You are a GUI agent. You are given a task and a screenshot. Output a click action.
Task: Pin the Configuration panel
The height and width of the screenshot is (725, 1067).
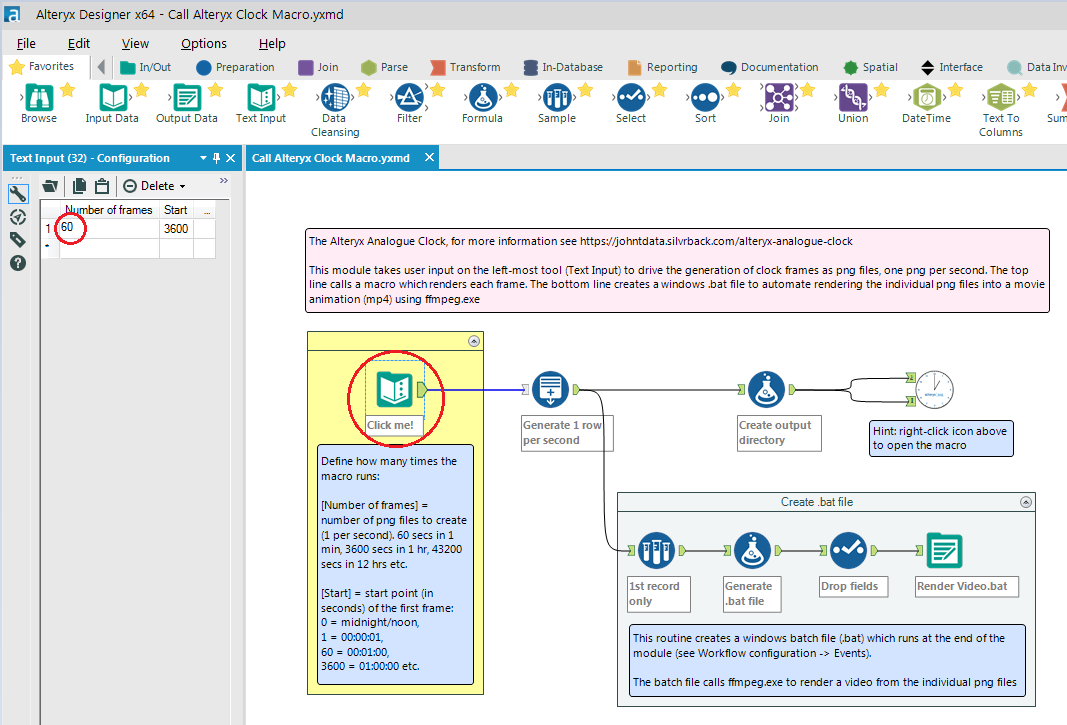pyautogui.click(x=216, y=158)
